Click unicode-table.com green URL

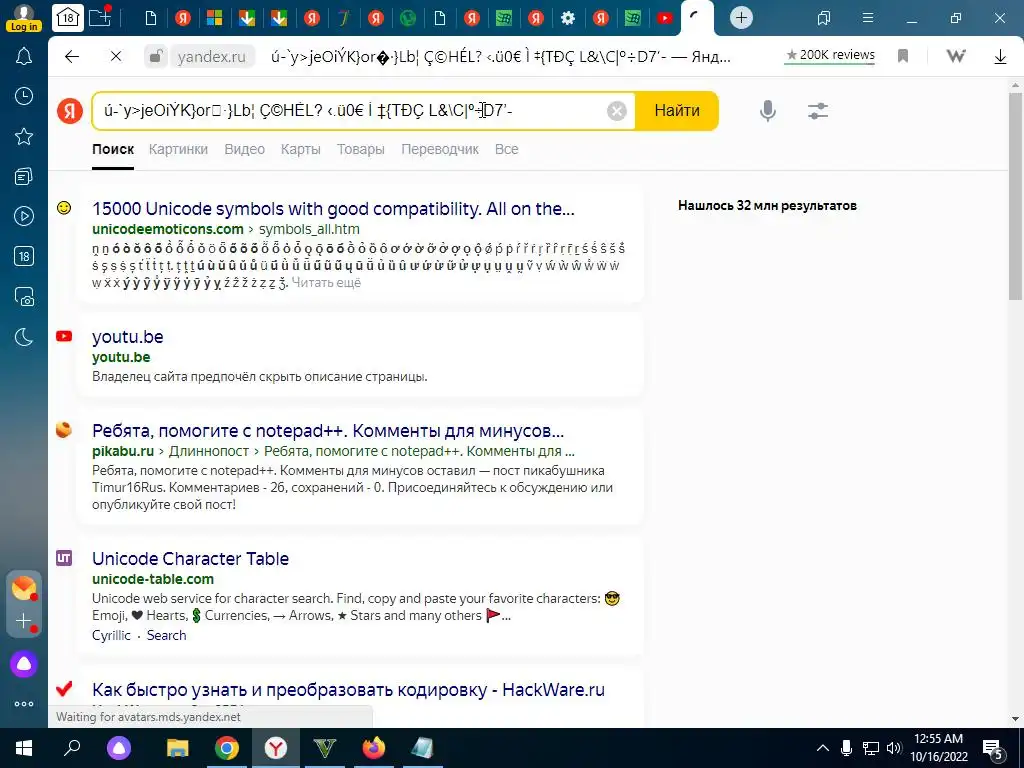tap(153, 579)
